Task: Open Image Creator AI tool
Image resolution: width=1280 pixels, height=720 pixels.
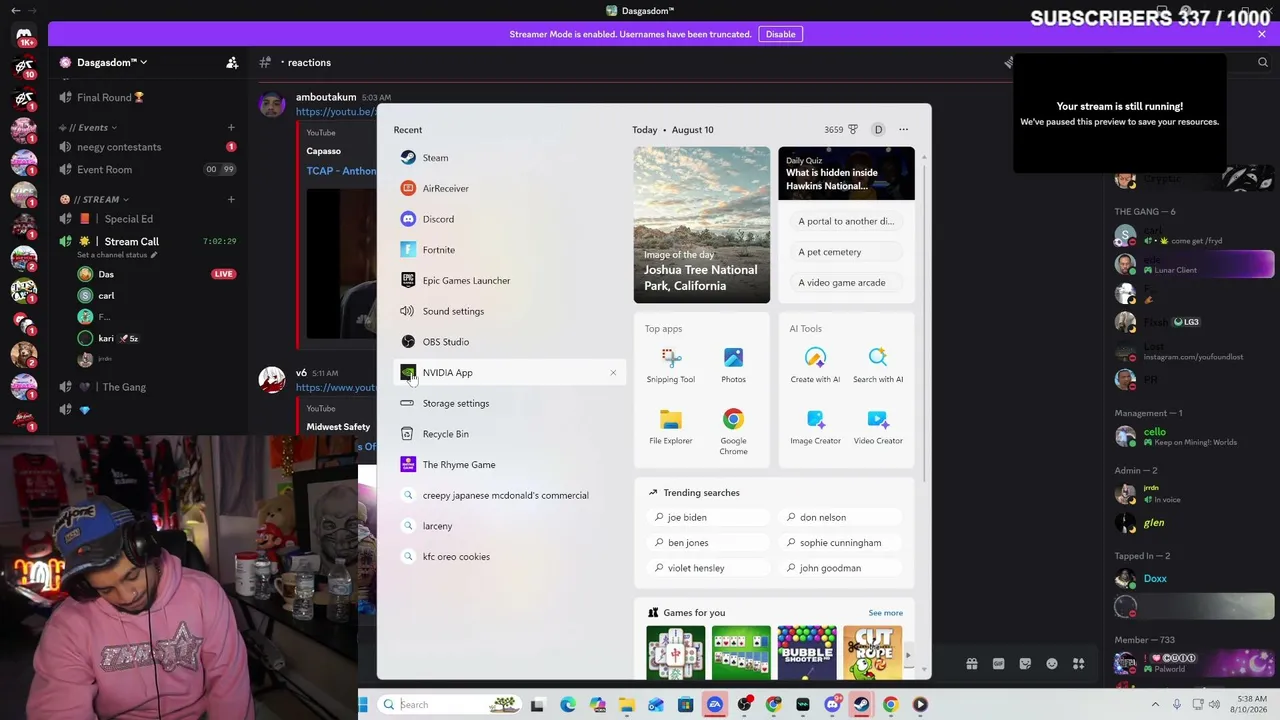Action: coord(815,427)
